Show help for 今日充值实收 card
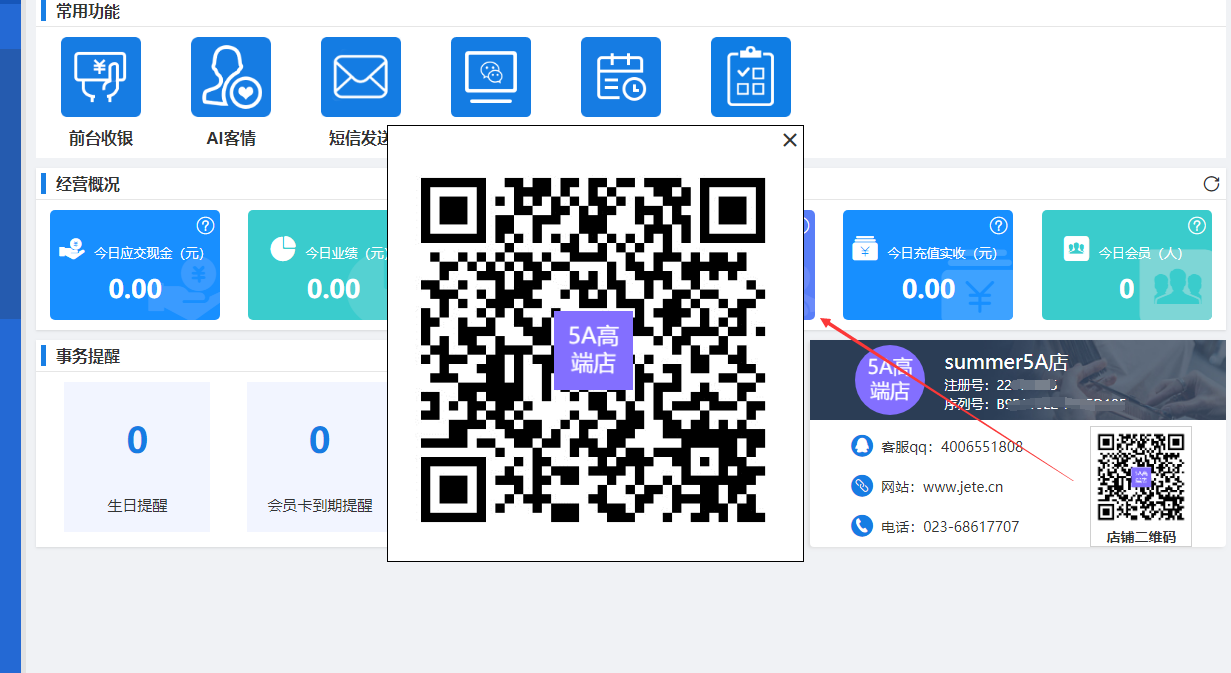Image resolution: width=1231 pixels, height=673 pixels. click(998, 225)
